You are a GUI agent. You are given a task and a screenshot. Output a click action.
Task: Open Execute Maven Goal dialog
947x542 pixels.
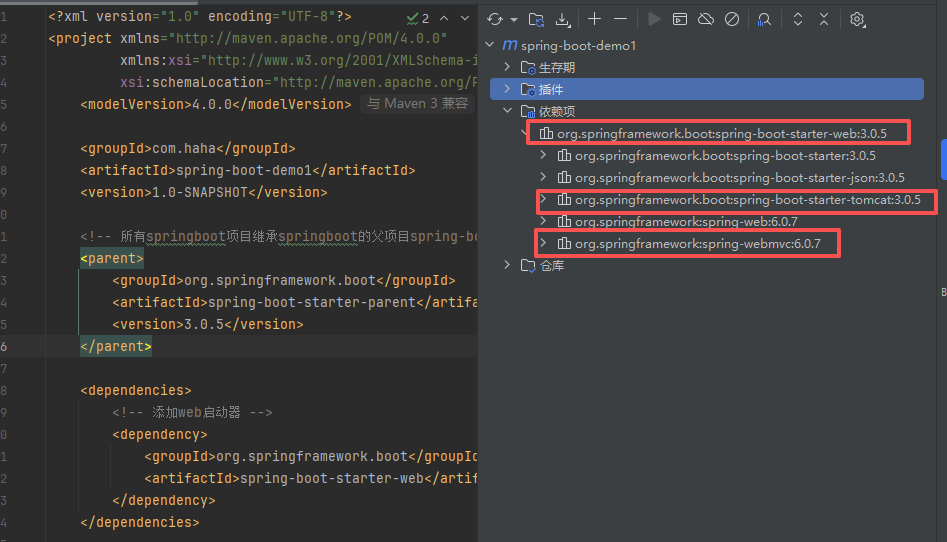pos(679,19)
